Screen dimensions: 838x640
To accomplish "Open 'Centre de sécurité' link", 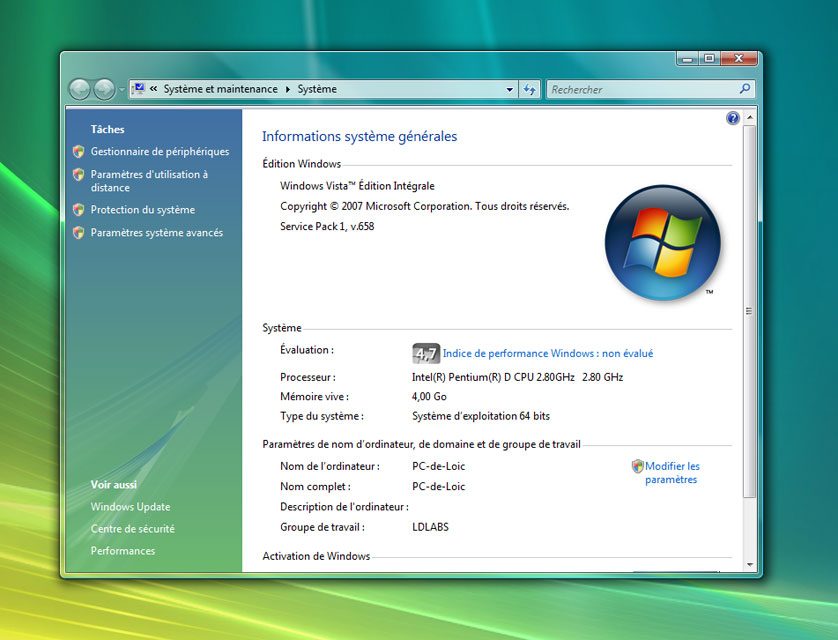I will [x=133, y=529].
